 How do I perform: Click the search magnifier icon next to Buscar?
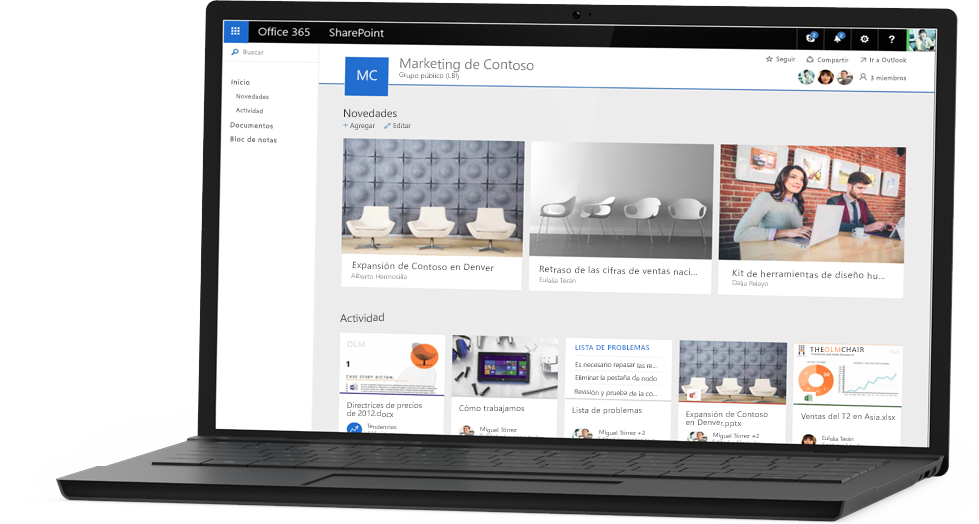235,52
